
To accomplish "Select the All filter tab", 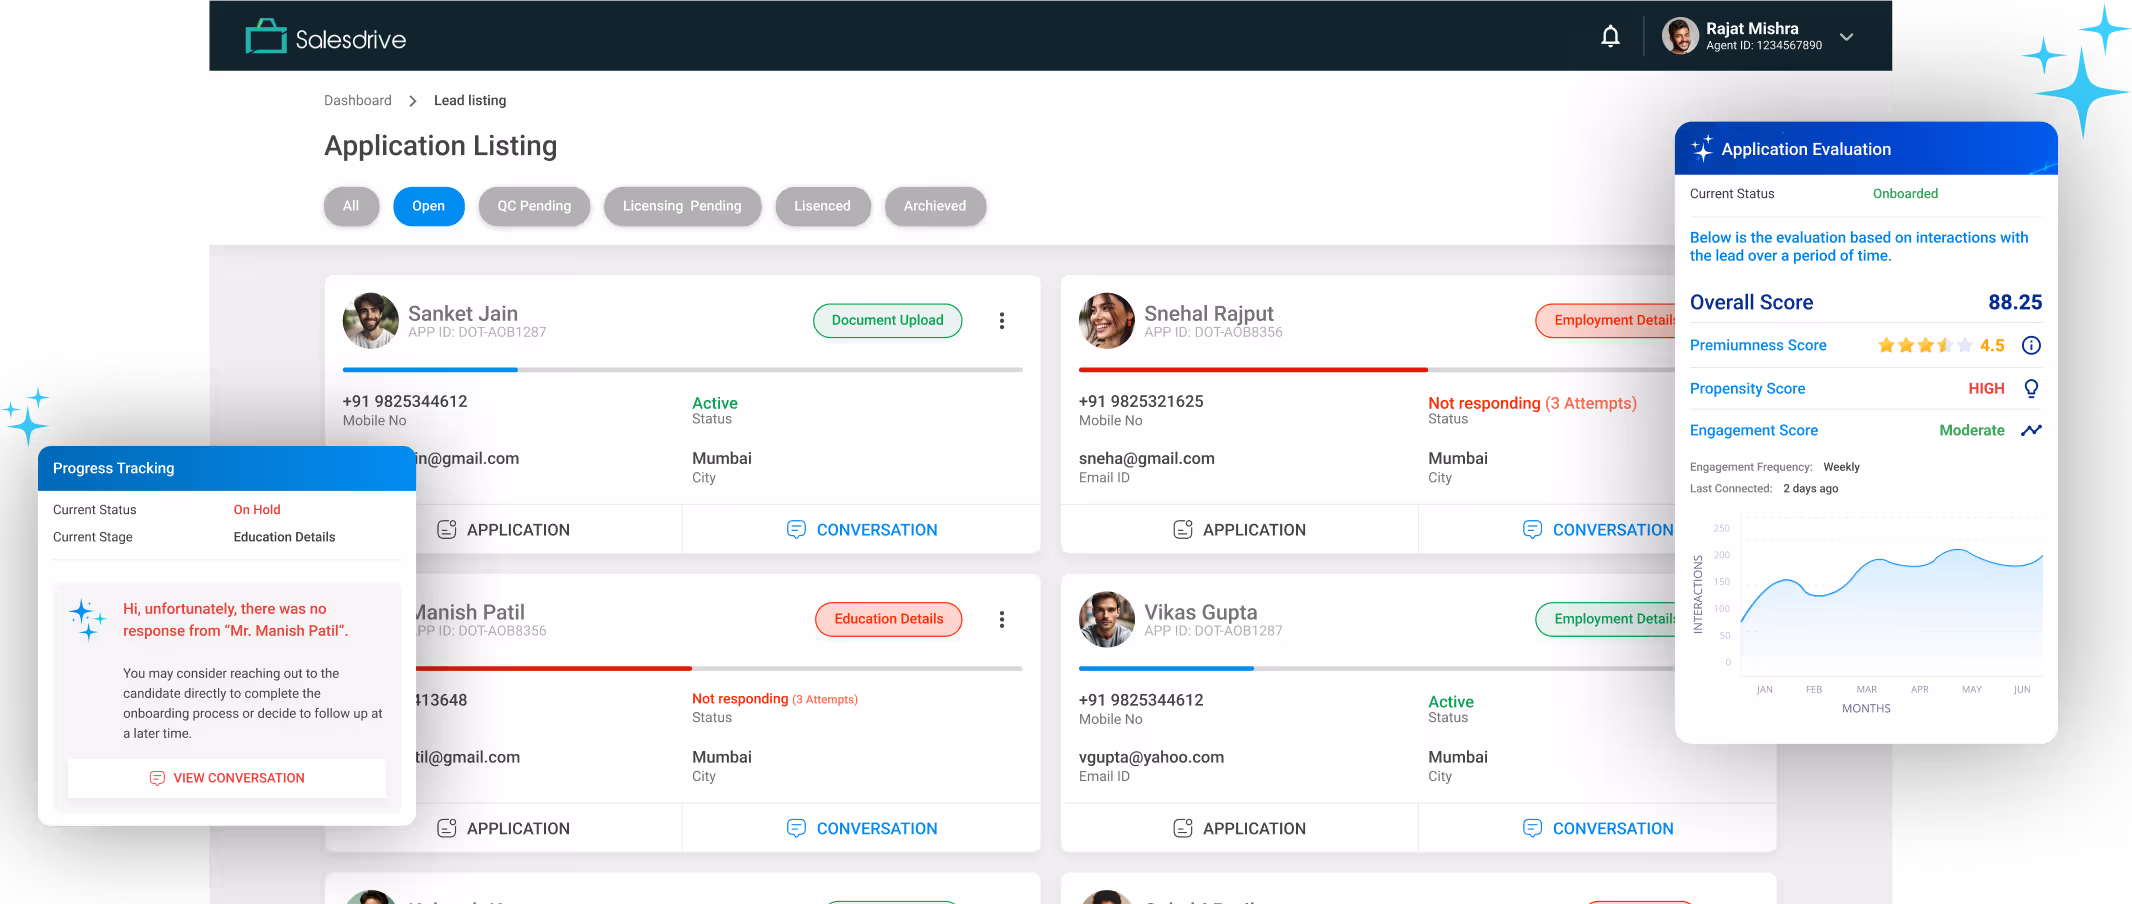I will (351, 206).
